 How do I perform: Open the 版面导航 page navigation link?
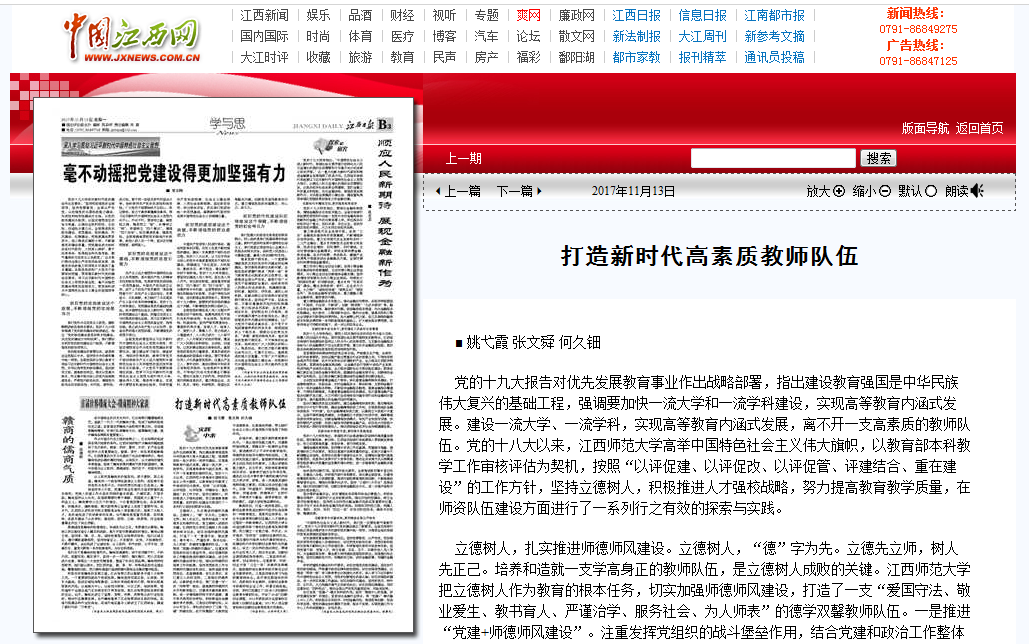point(925,128)
